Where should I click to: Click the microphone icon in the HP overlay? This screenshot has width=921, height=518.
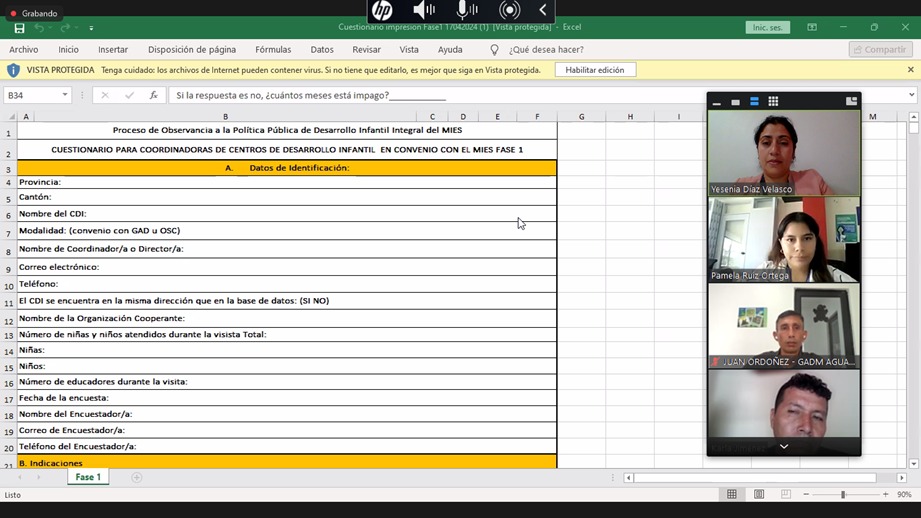click(466, 11)
